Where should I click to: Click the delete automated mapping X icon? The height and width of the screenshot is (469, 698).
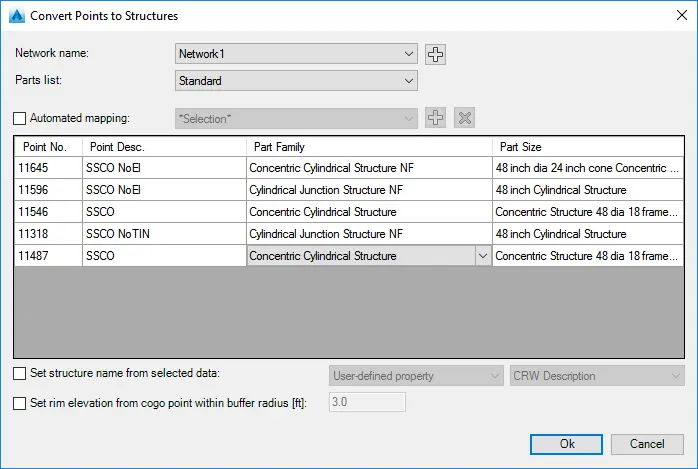[x=464, y=118]
